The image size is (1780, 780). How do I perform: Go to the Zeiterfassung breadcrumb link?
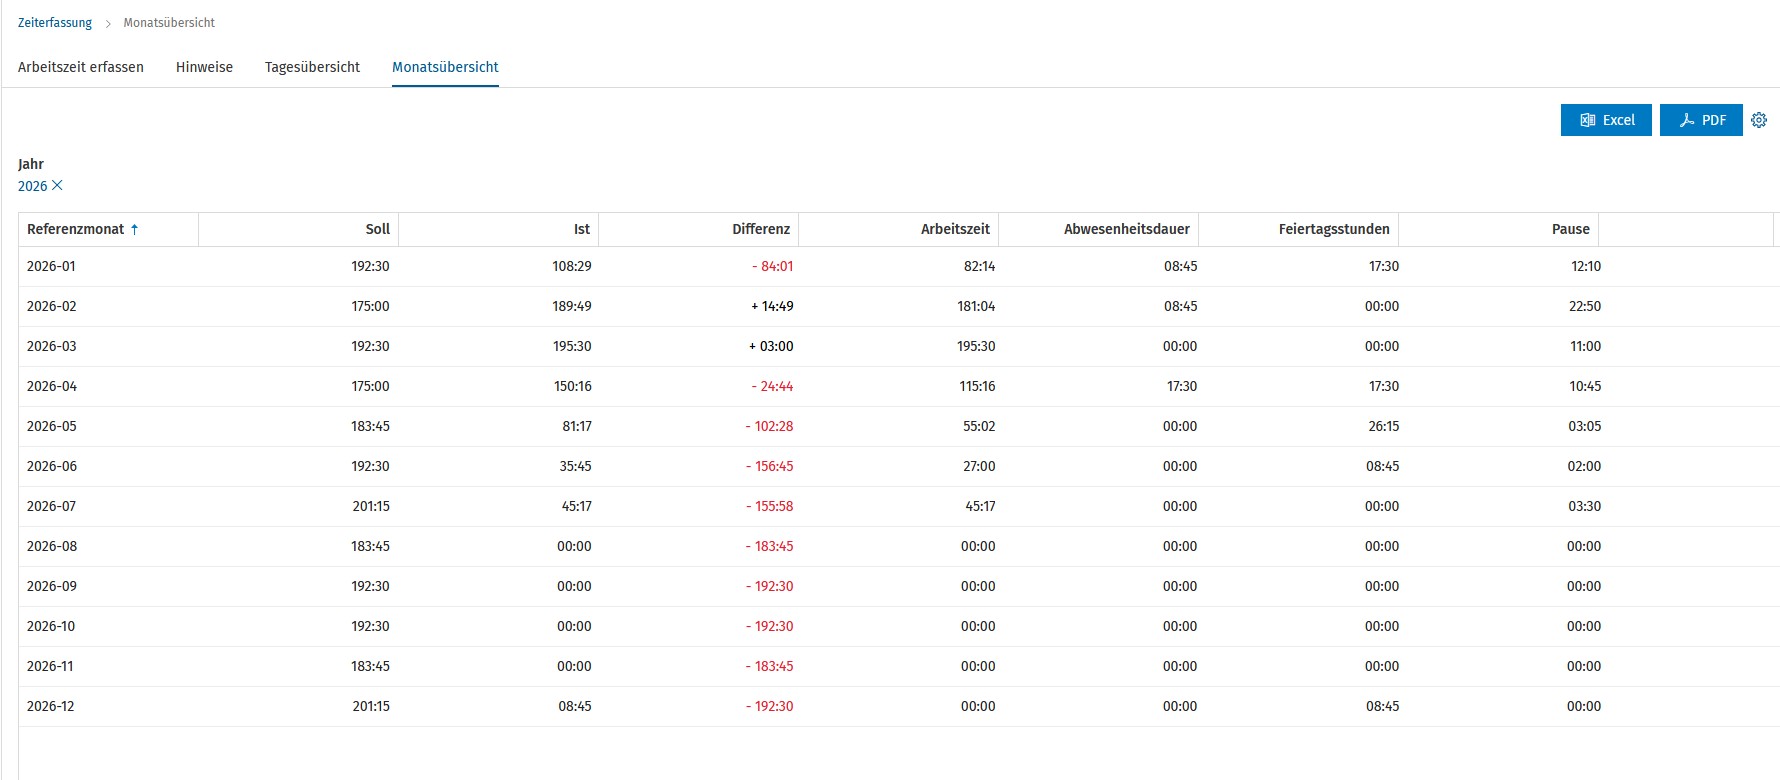pos(55,23)
